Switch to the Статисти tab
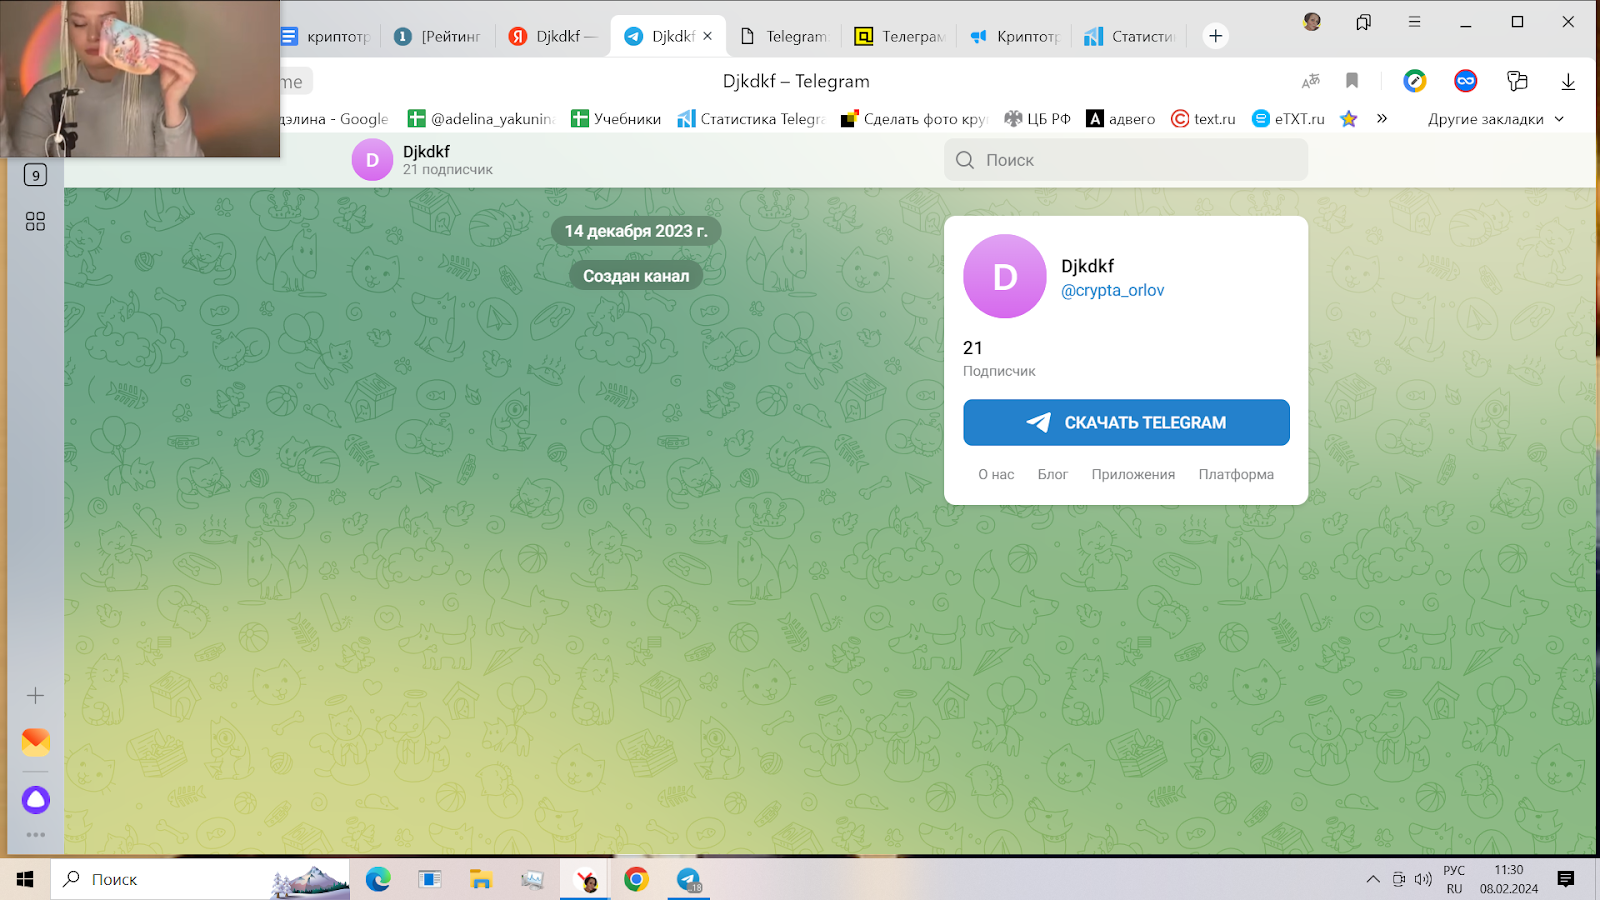The height and width of the screenshot is (900, 1600). (1130, 36)
